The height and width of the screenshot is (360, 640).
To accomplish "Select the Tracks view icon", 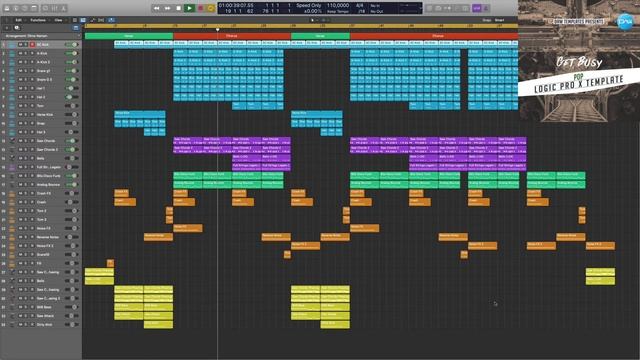I will pyautogui.click(x=83, y=20).
